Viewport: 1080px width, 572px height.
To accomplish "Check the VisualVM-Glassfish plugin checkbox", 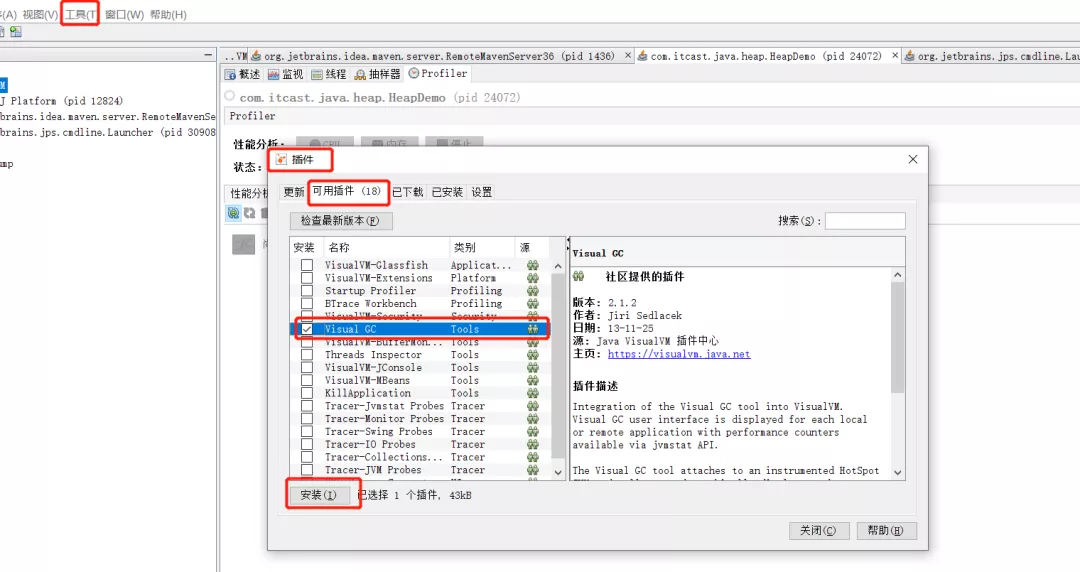I will click(307, 265).
